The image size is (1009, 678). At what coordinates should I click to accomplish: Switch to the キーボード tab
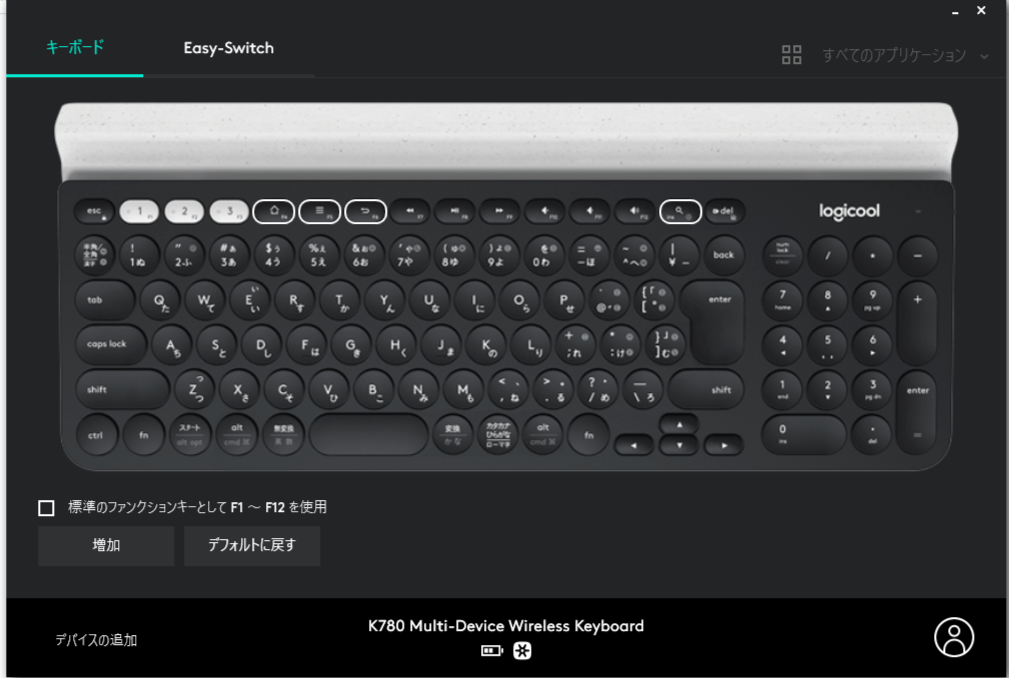point(75,48)
